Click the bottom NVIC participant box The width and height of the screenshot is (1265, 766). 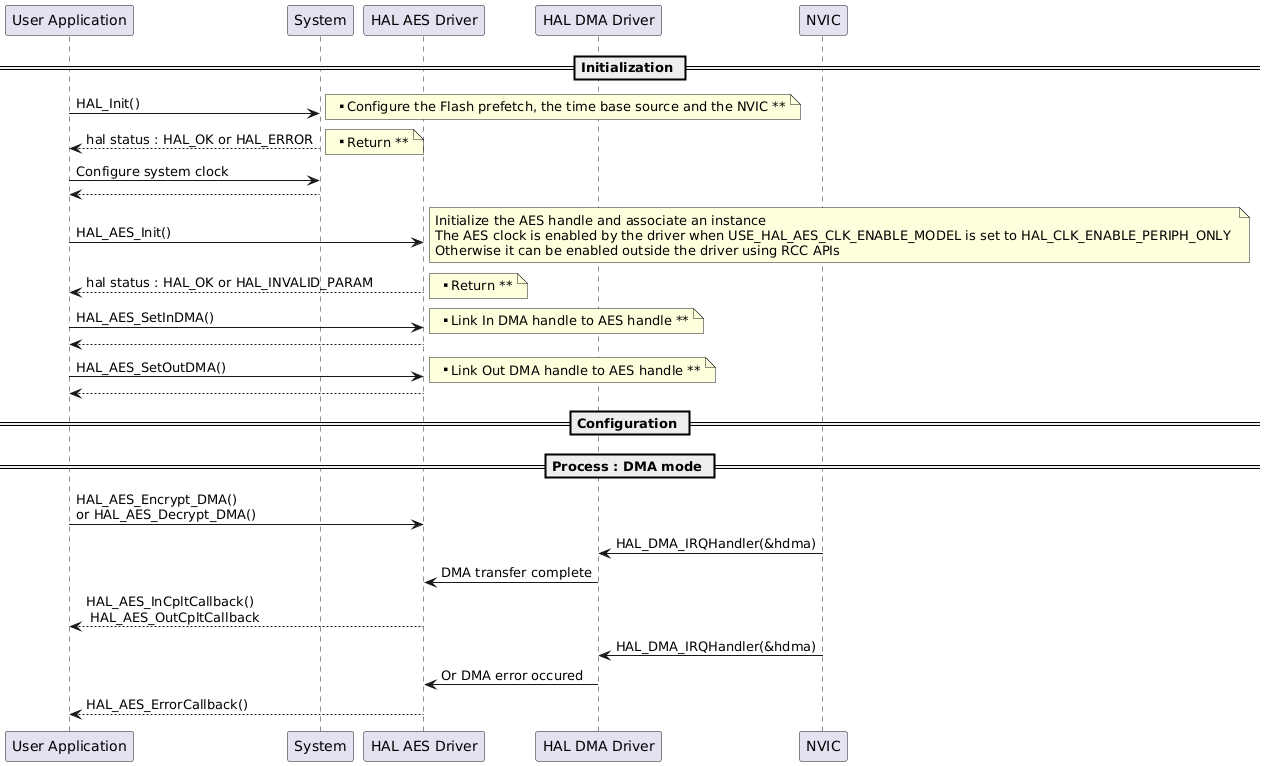(822, 746)
